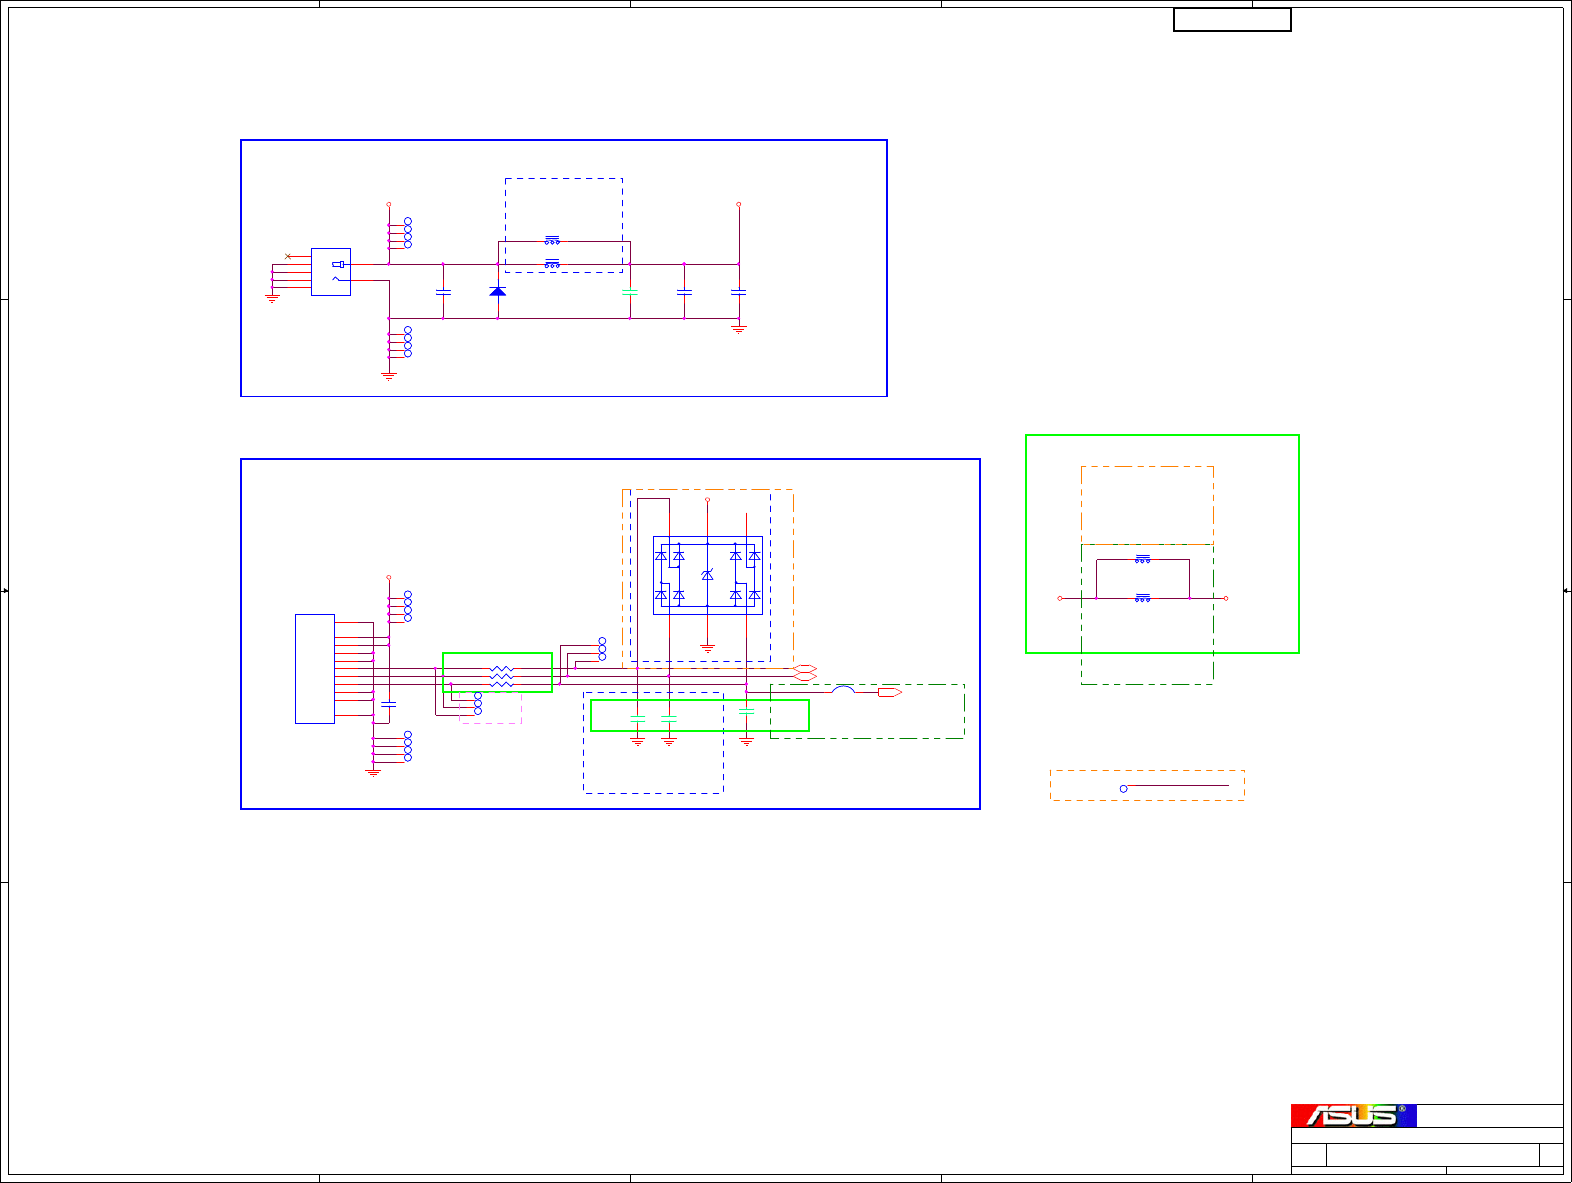The width and height of the screenshot is (1572, 1183).
Task: Select the resistor array inside the small green box
Action: point(502,677)
